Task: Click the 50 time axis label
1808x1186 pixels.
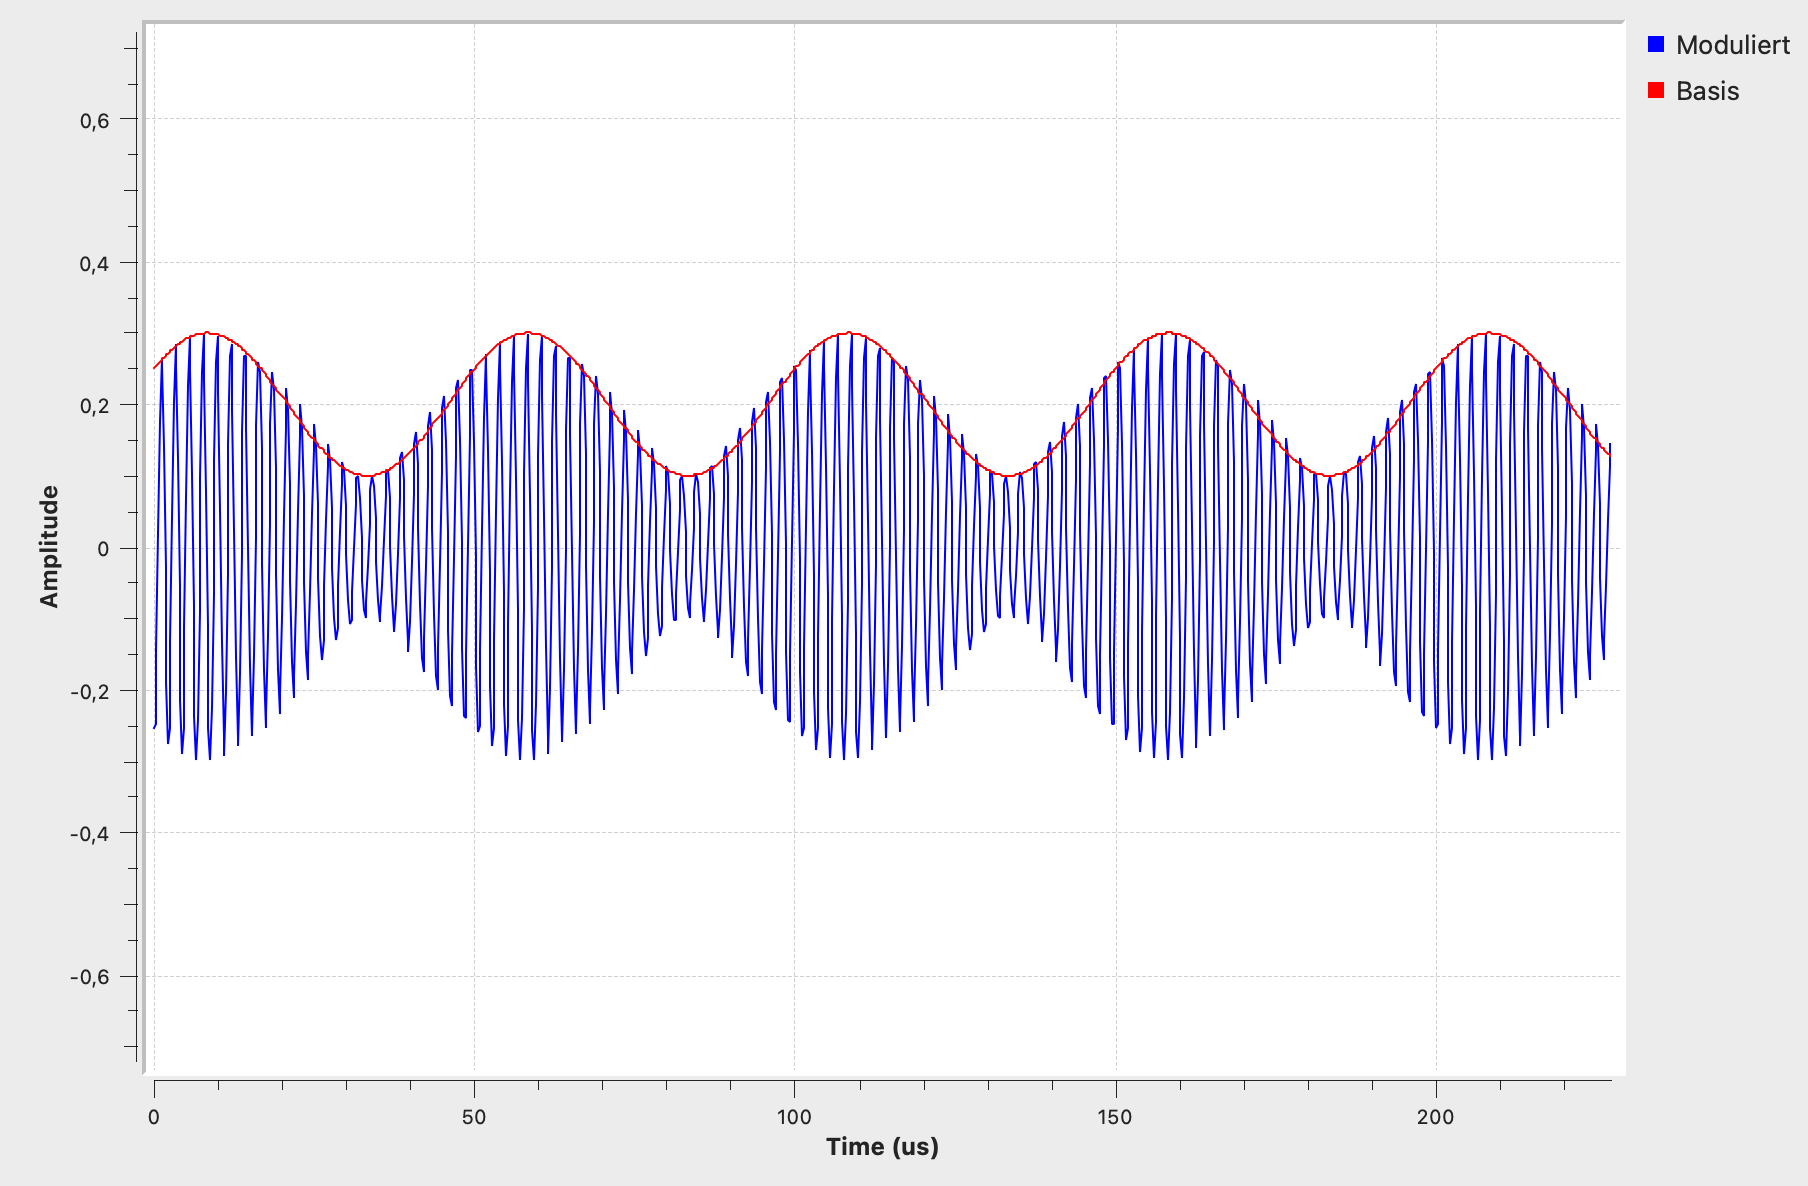Action: click(474, 1117)
